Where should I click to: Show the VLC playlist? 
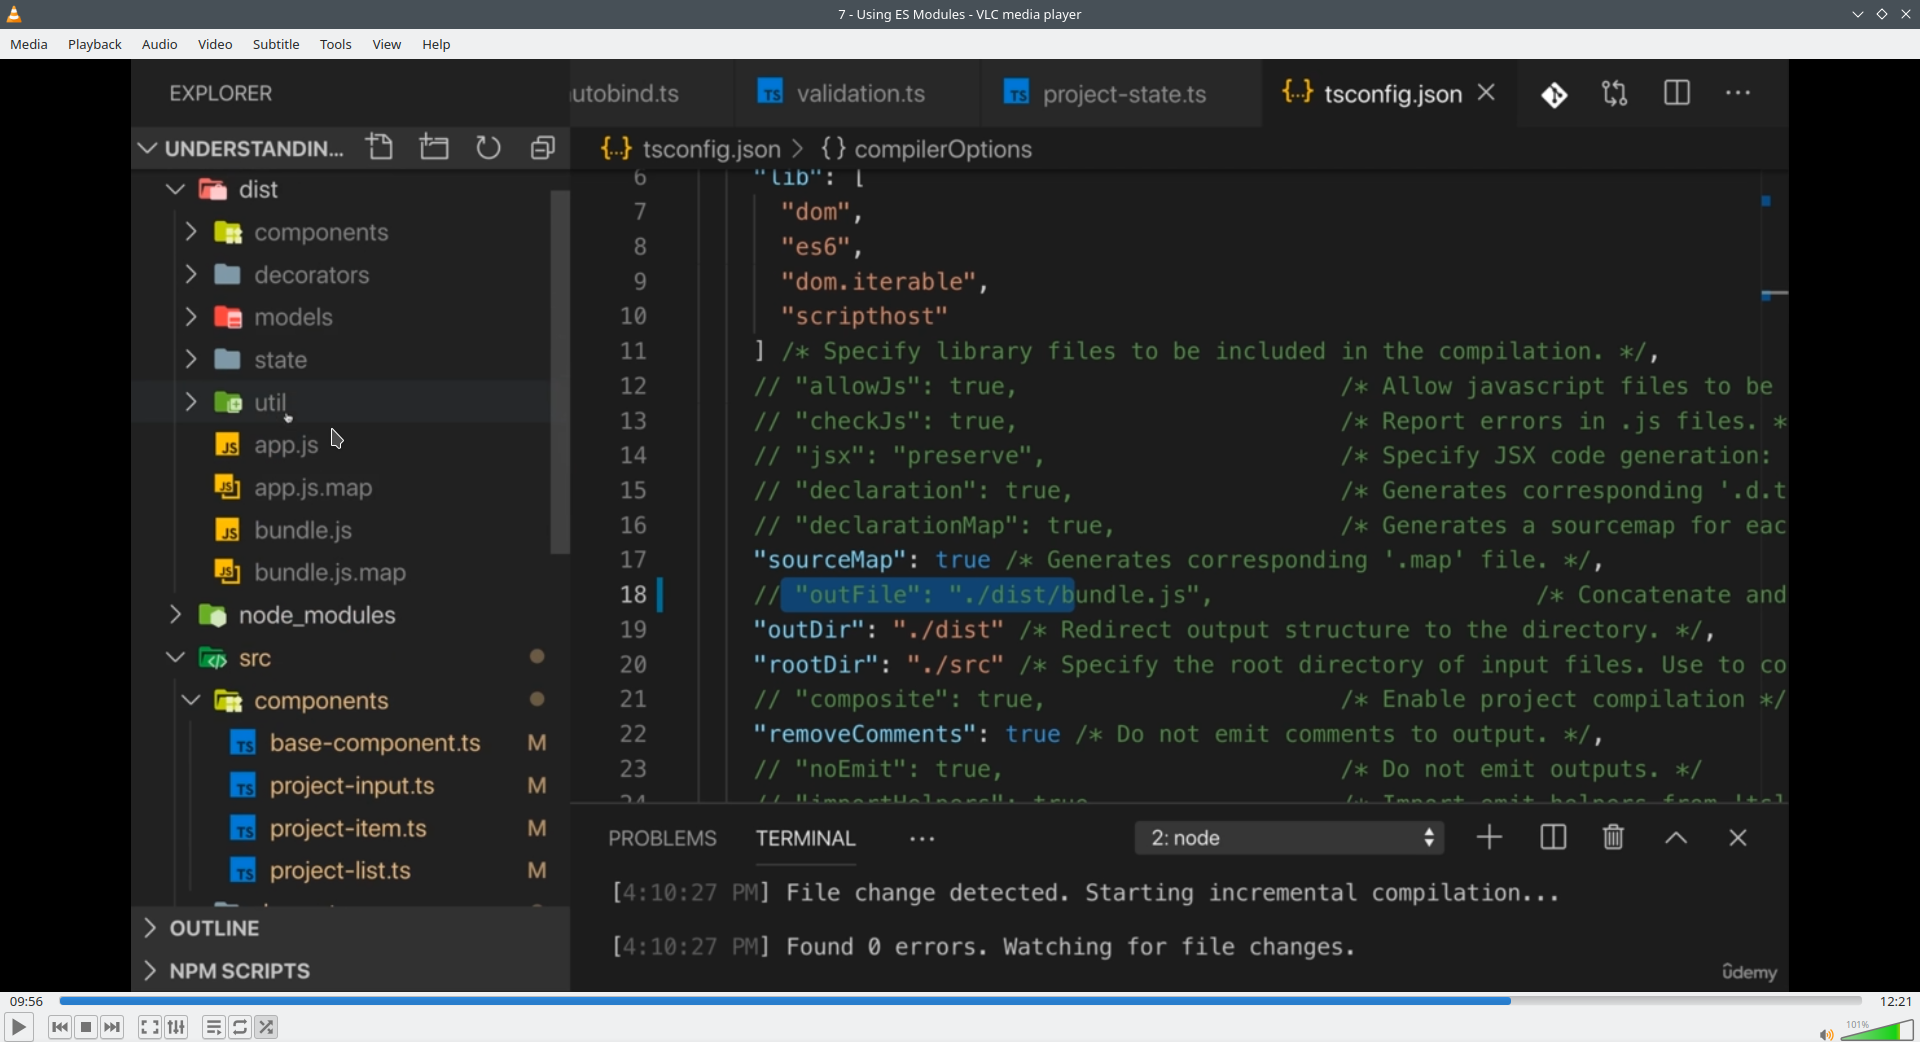pos(214,1027)
